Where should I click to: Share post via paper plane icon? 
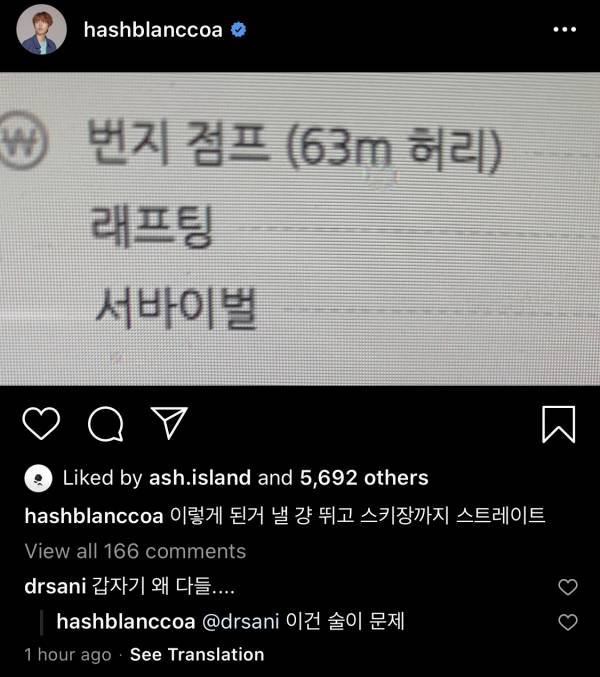click(x=169, y=423)
